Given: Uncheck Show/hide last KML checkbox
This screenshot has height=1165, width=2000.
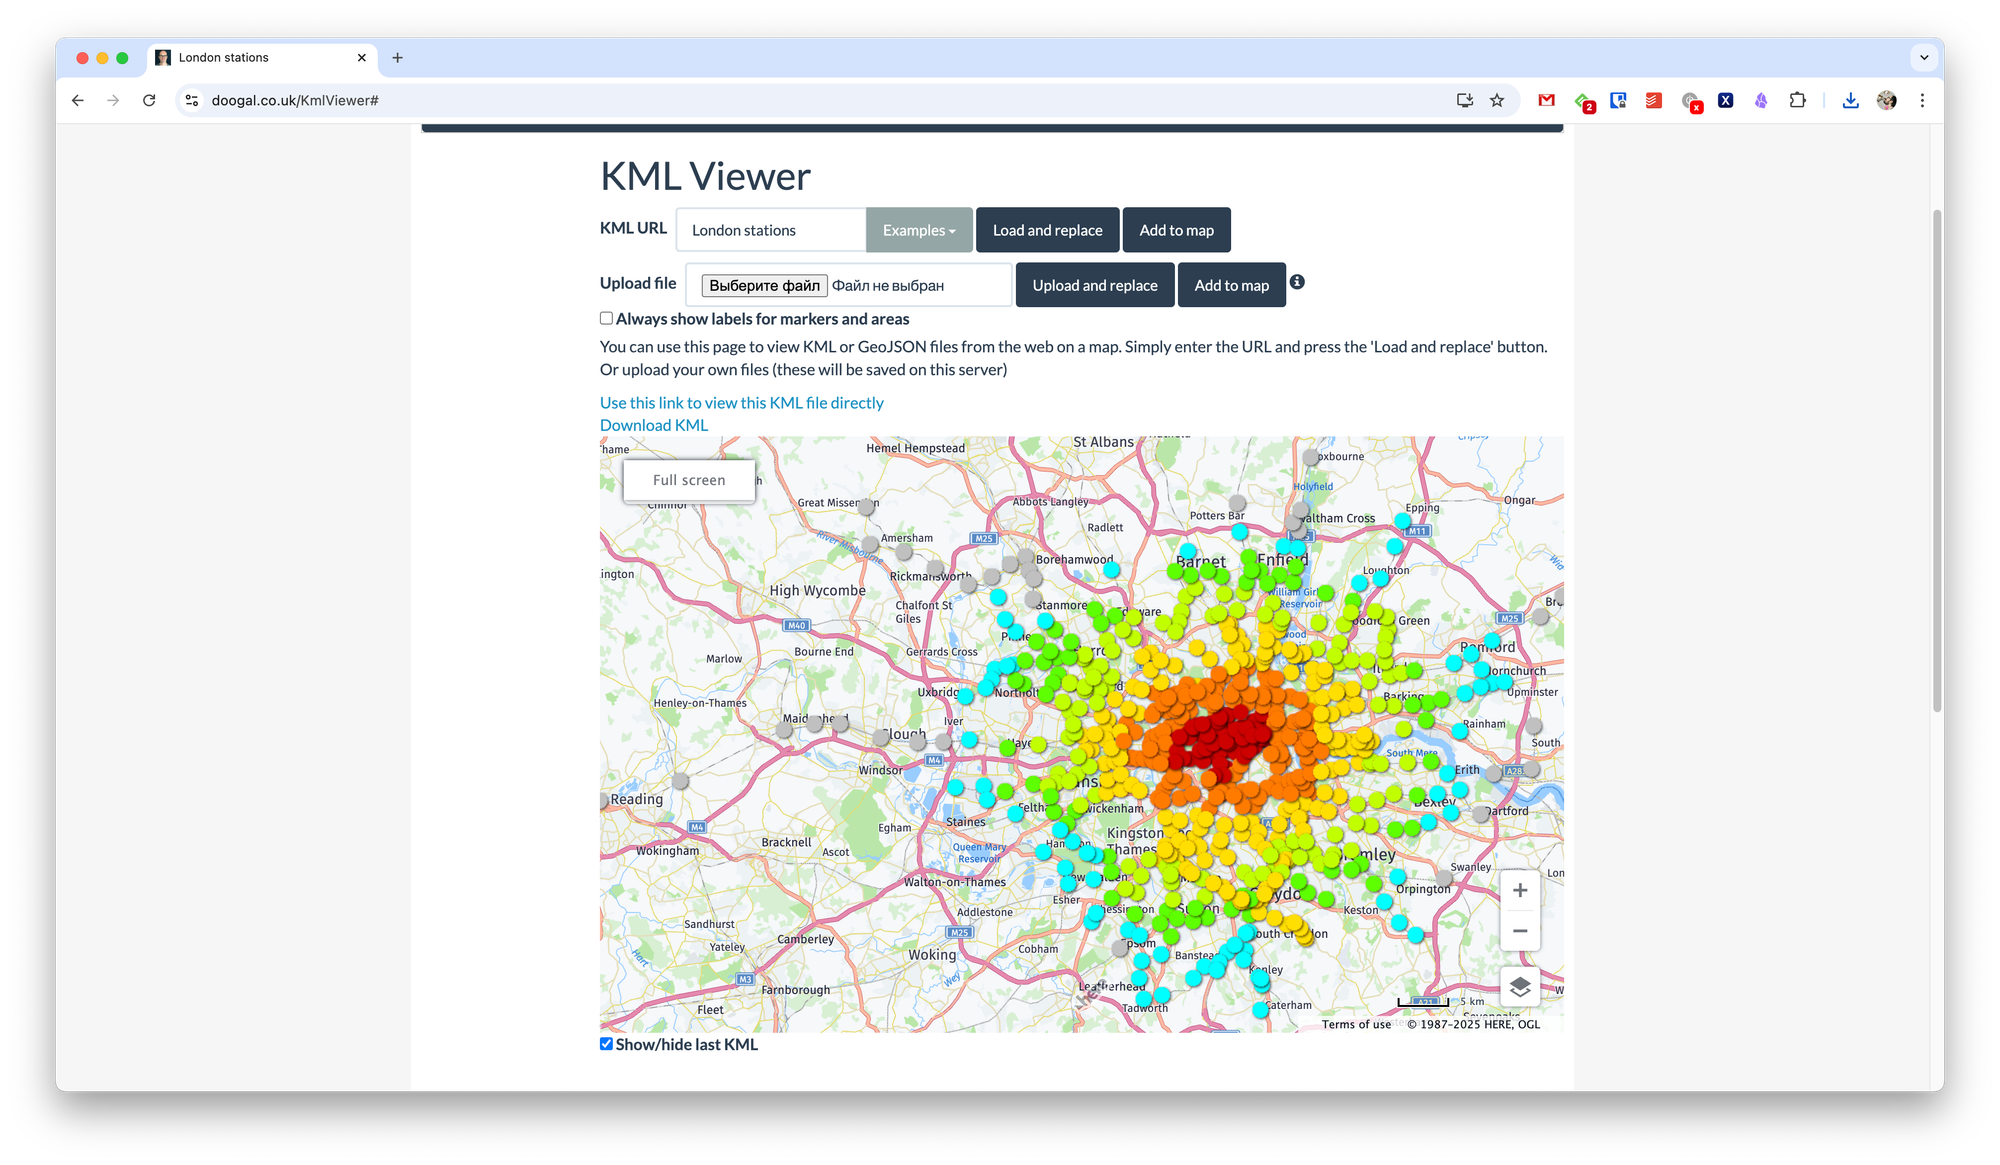Looking at the screenshot, I should tap(606, 1043).
